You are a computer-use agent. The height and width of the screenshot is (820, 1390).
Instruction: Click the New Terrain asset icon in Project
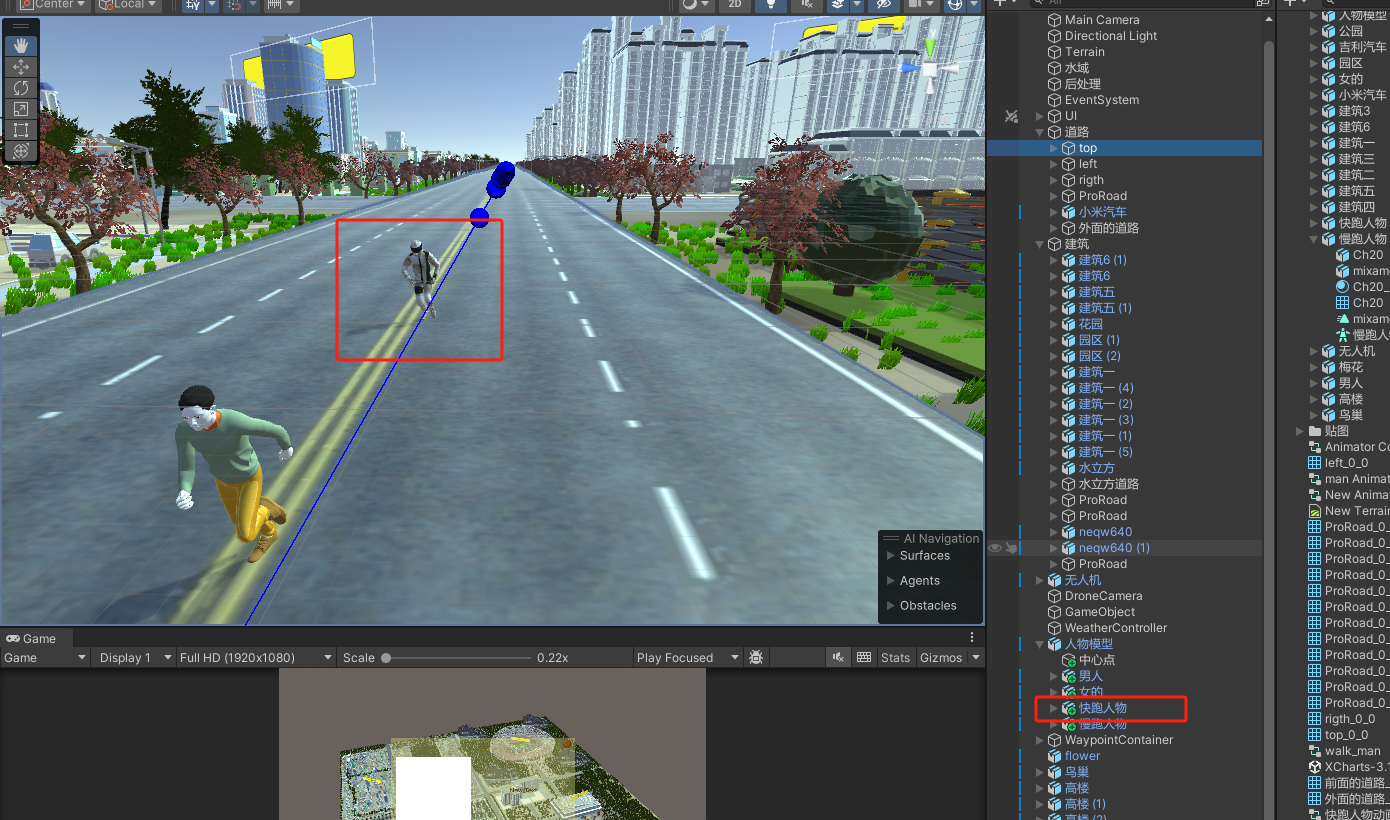[x=1315, y=511]
